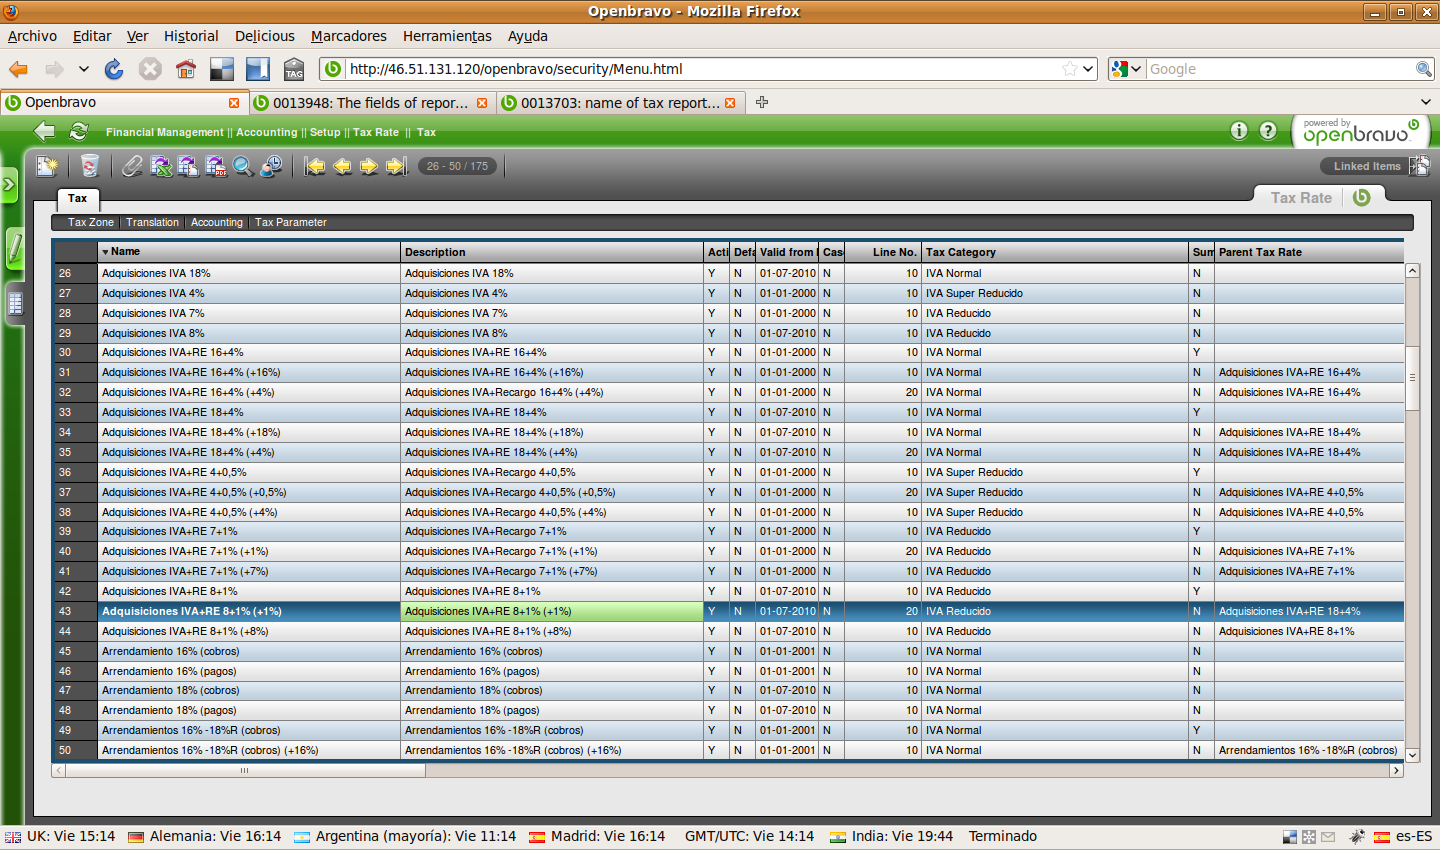Open the Accounting subtab
The image size is (1440, 850).
click(x=217, y=222)
